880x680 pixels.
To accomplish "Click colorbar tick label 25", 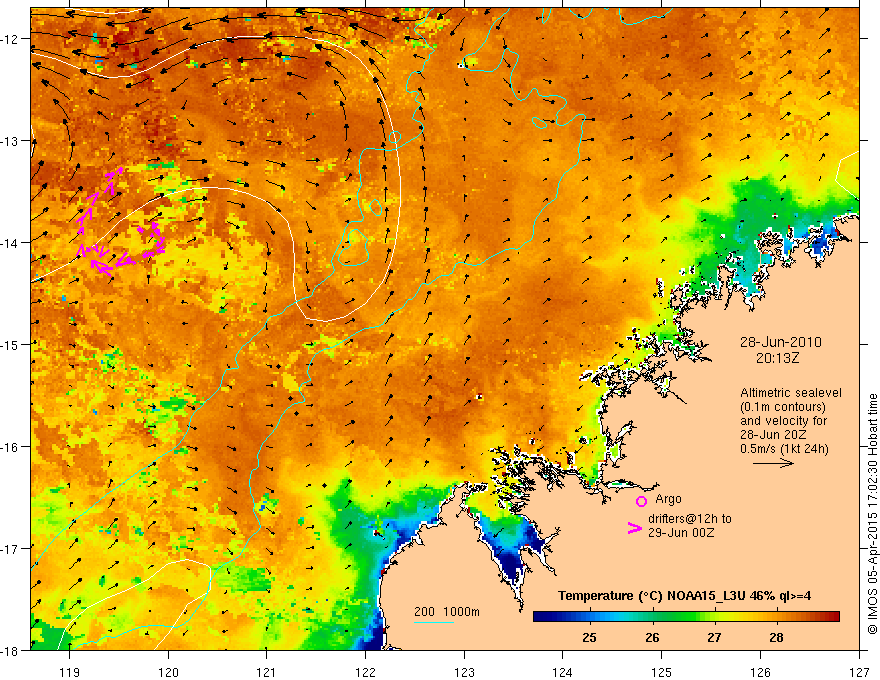I will click(589, 638).
